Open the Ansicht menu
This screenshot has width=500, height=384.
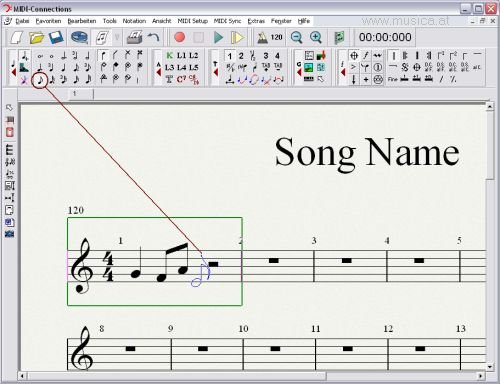pos(162,21)
